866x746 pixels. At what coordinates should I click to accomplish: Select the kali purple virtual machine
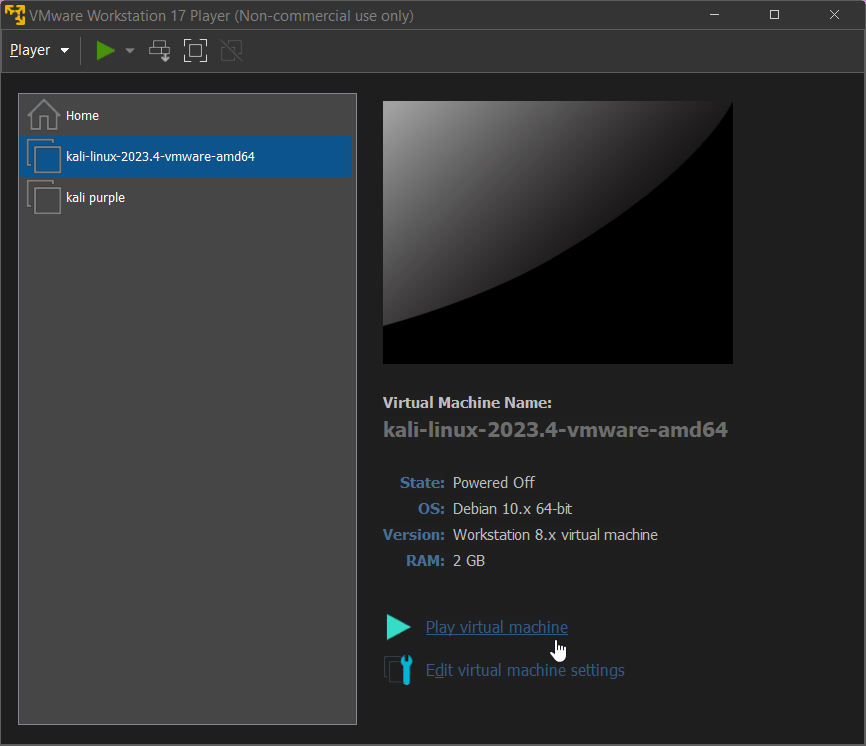(186, 198)
